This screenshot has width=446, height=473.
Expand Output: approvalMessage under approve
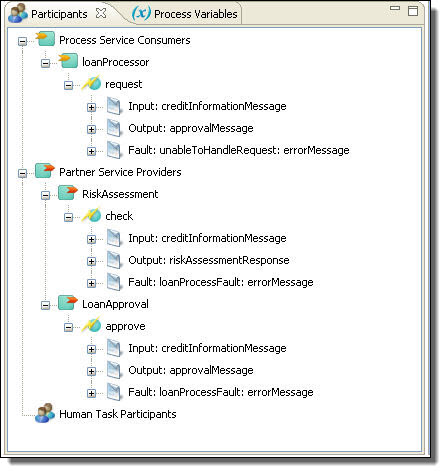pos(91,371)
